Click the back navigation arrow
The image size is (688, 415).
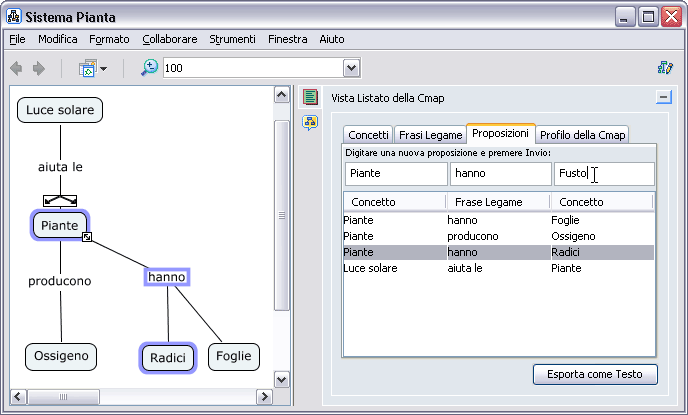tap(16, 68)
